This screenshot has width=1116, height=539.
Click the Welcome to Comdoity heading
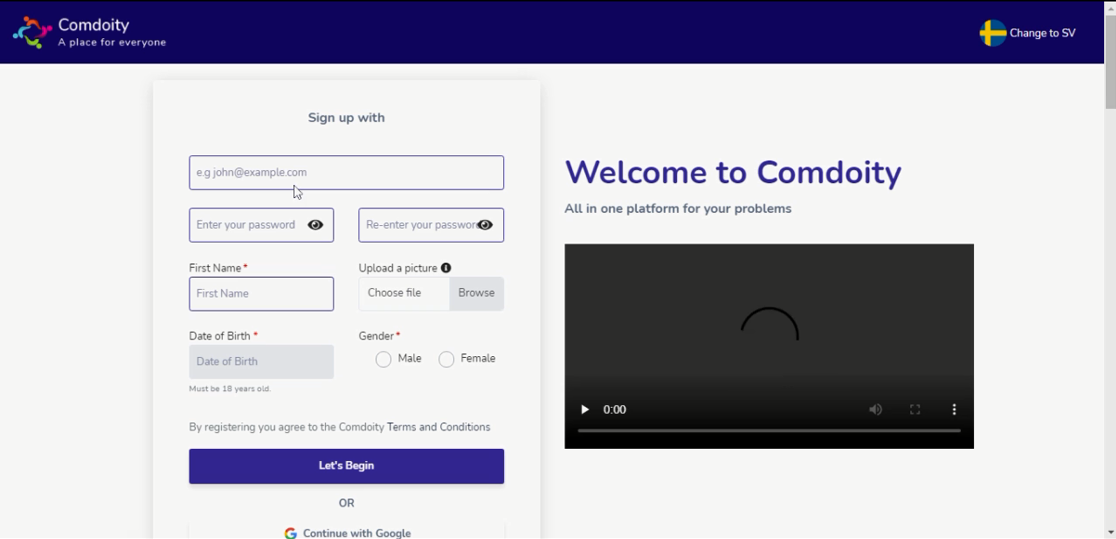click(733, 172)
